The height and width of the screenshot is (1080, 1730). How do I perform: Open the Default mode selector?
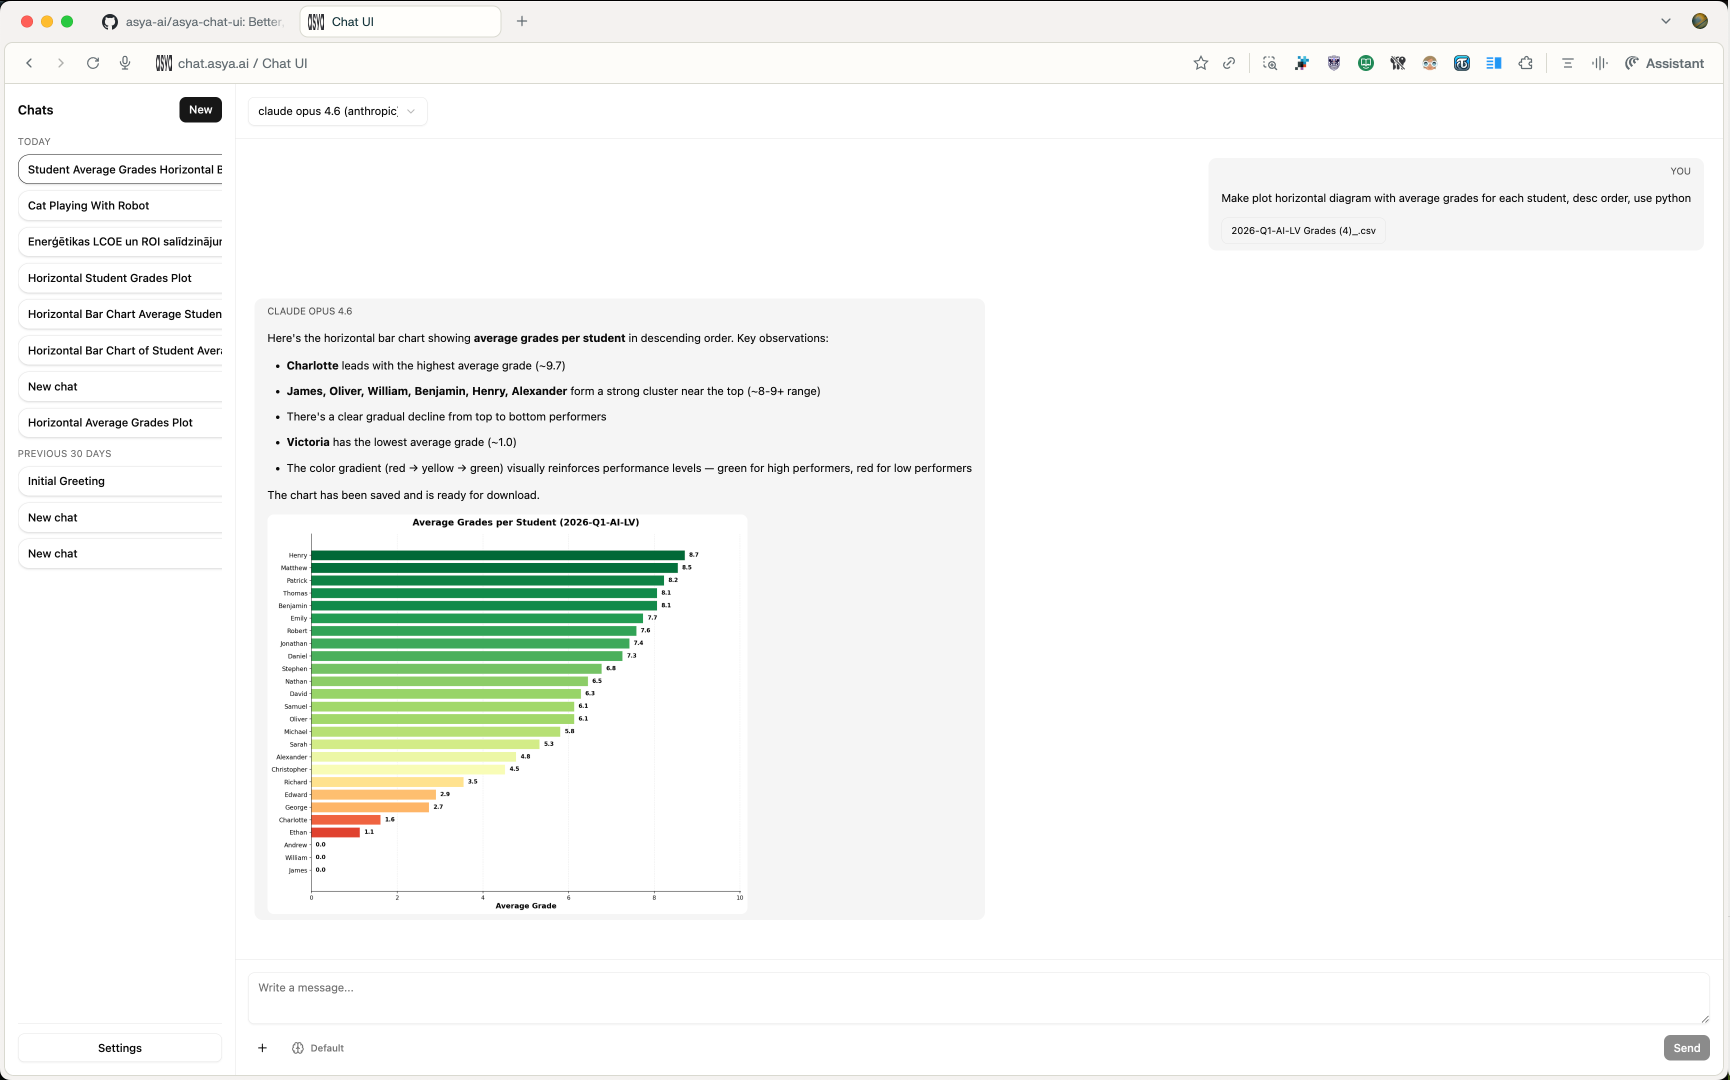coord(318,1048)
